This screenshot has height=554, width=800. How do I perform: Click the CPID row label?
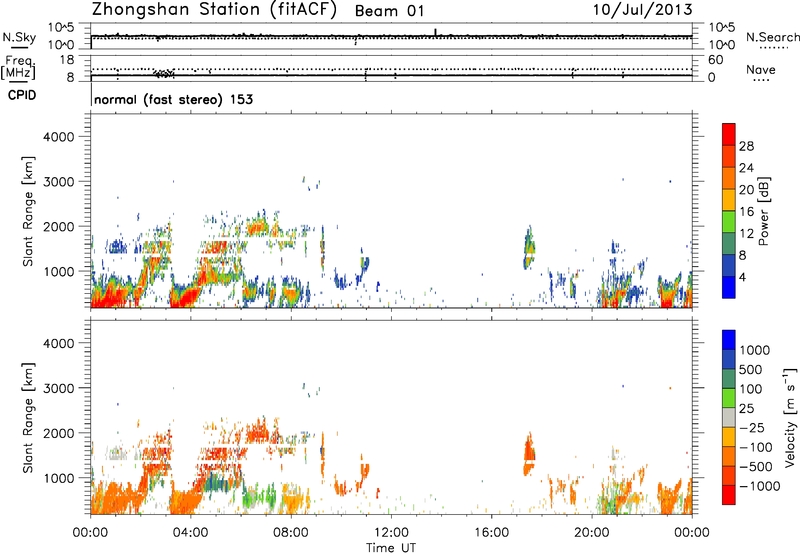(x=22, y=95)
